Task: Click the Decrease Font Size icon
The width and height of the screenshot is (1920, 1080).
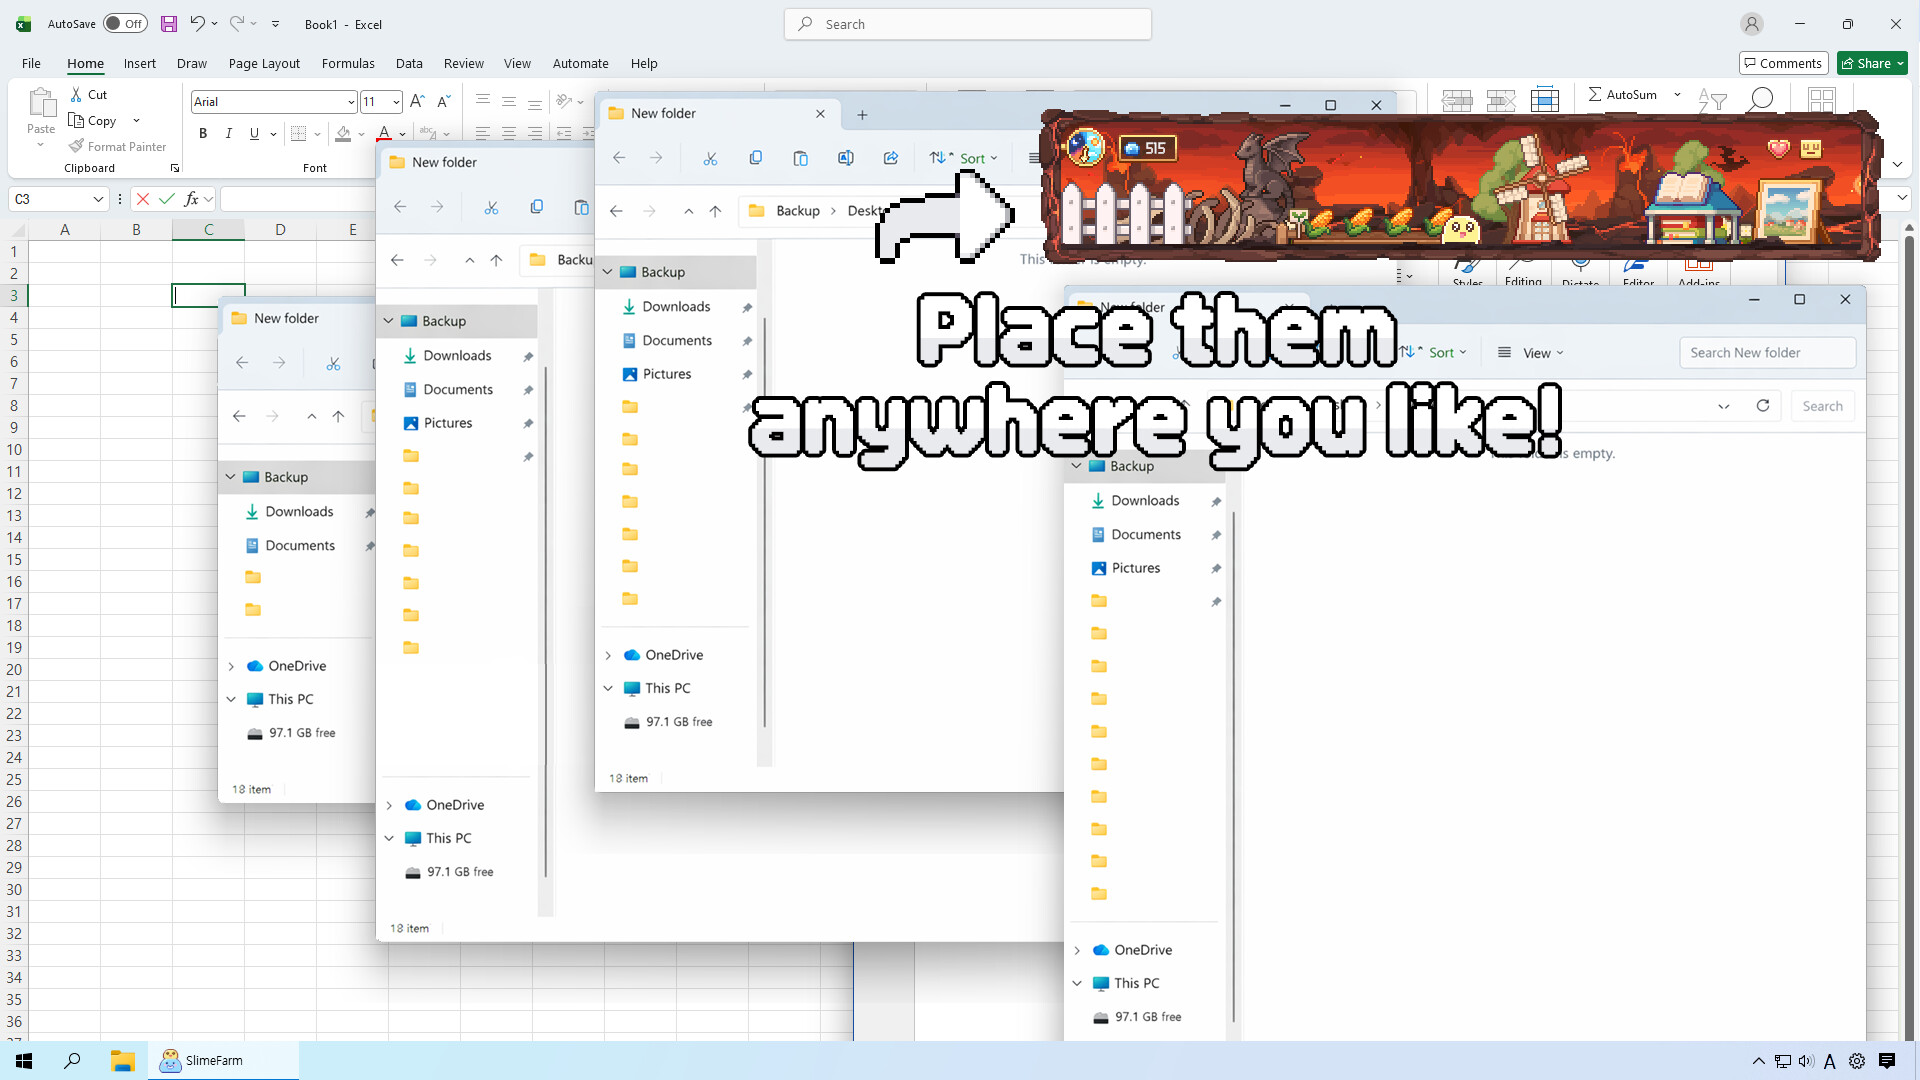Action: tap(444, 101)
